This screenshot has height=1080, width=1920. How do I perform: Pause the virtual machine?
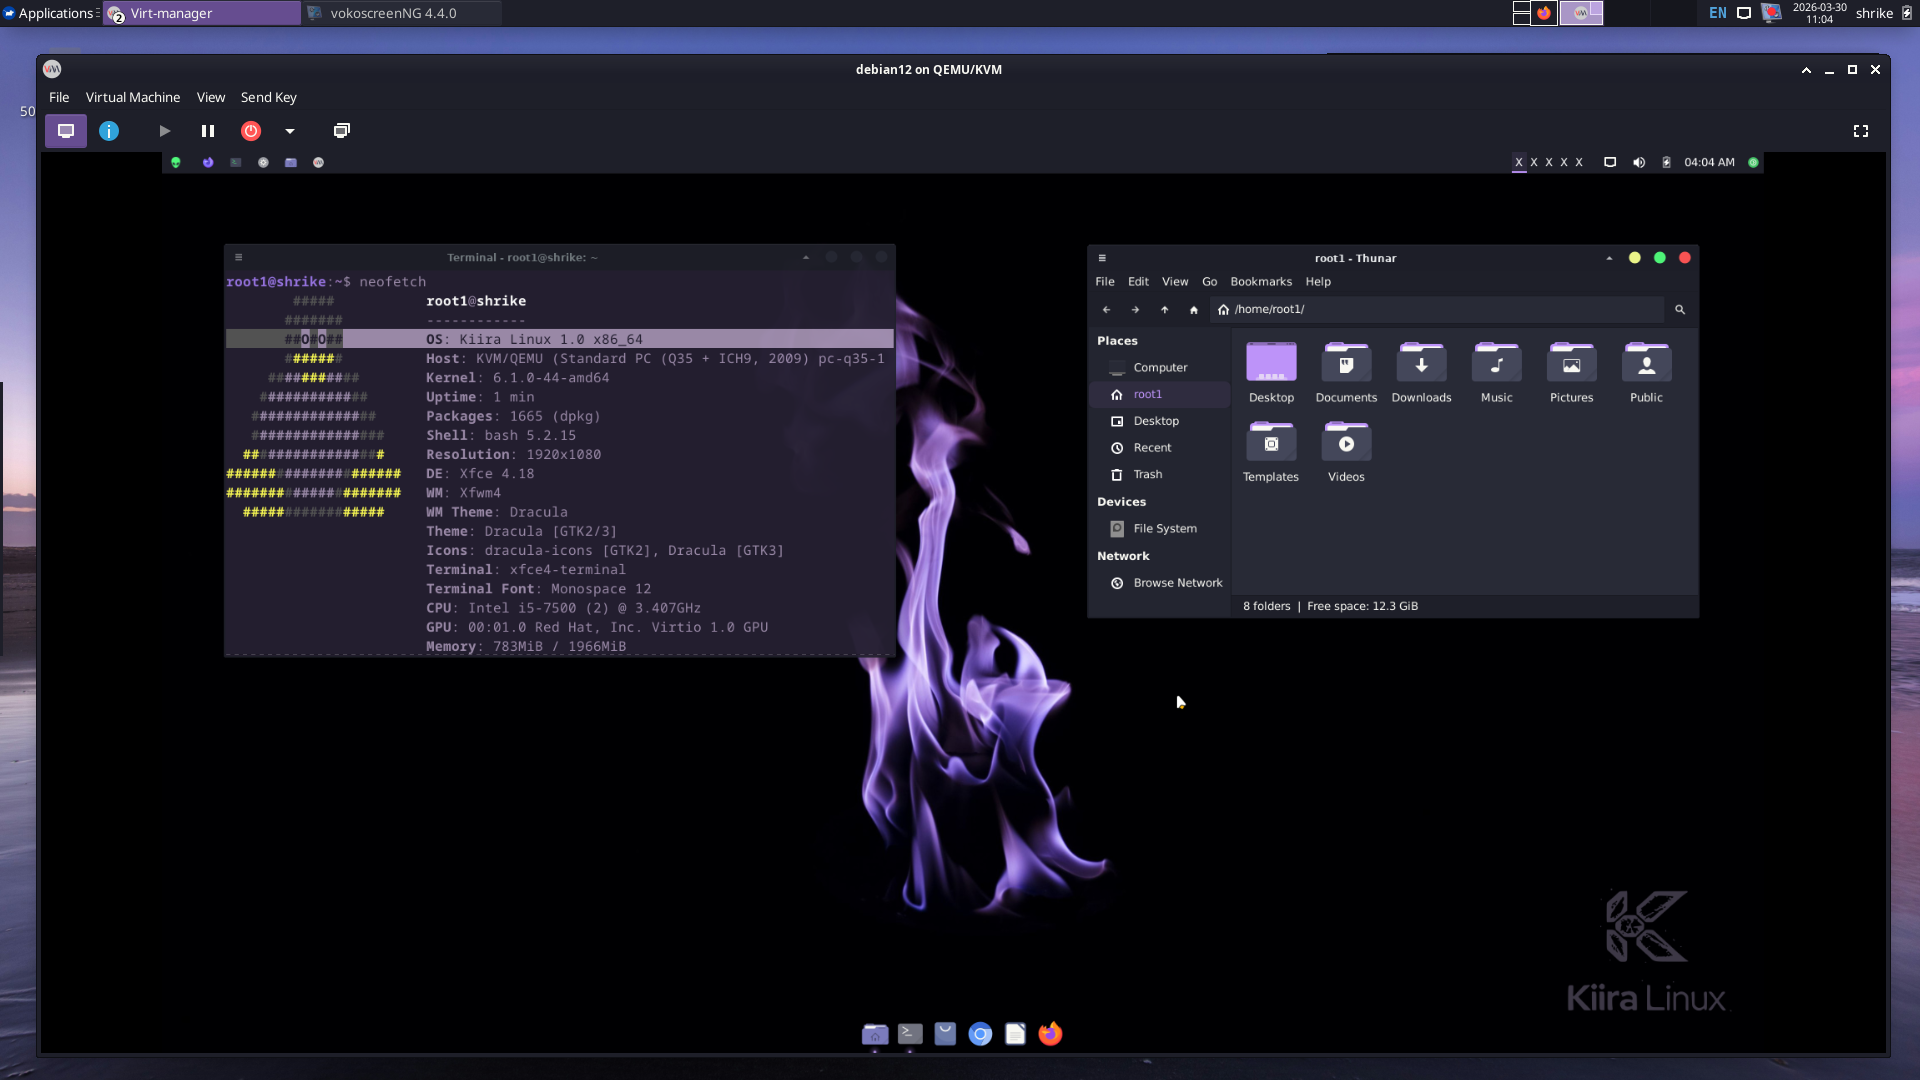208,131
